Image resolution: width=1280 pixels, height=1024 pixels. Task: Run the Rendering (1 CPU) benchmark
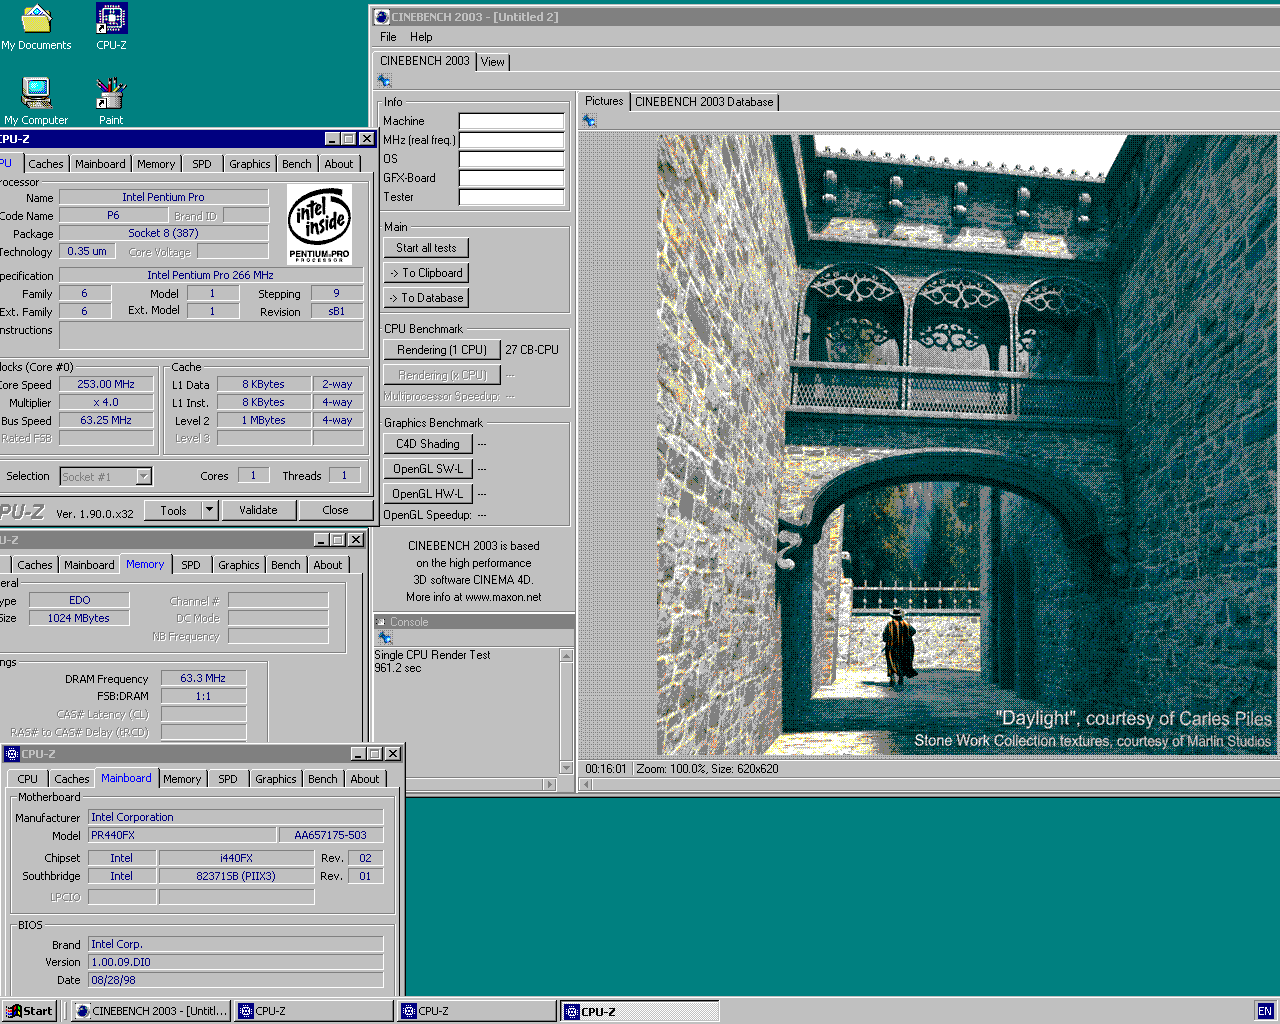click(x=442, y=350)
